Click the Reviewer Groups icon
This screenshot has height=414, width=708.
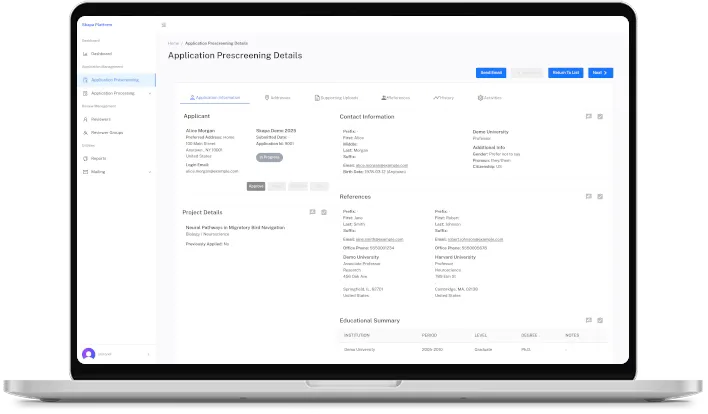pyautogui.click(x=85, y=133)
